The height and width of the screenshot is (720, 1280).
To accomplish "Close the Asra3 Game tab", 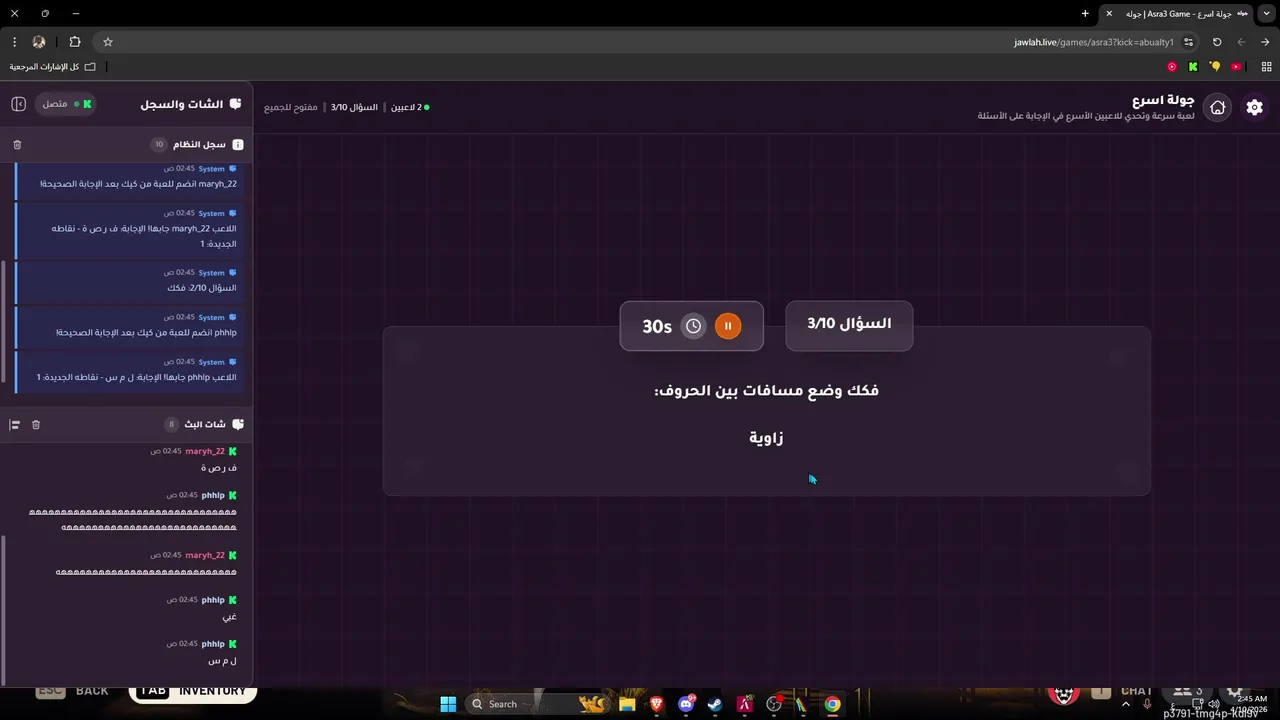I will coord(1109,14).
